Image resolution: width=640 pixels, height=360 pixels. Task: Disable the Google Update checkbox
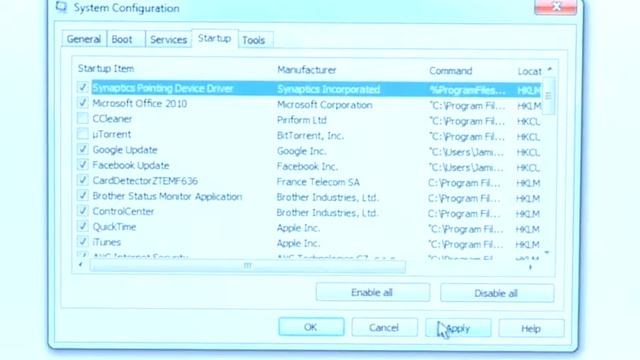(82, 149)
